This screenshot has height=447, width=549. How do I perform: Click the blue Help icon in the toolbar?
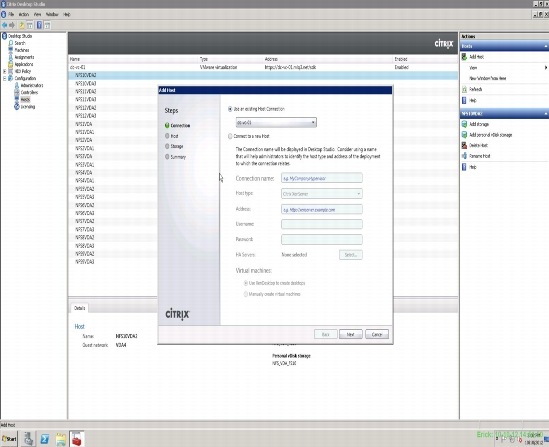tap(39, 25)
